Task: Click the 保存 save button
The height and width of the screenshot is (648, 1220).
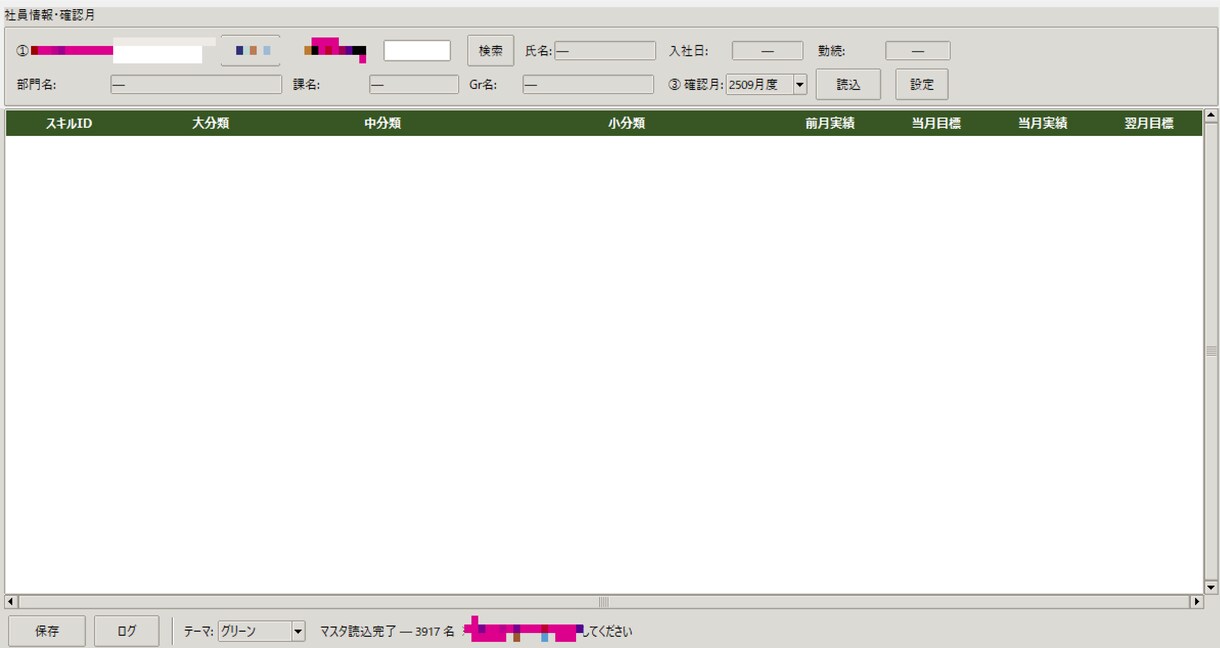Action: [x=47, y=631]
